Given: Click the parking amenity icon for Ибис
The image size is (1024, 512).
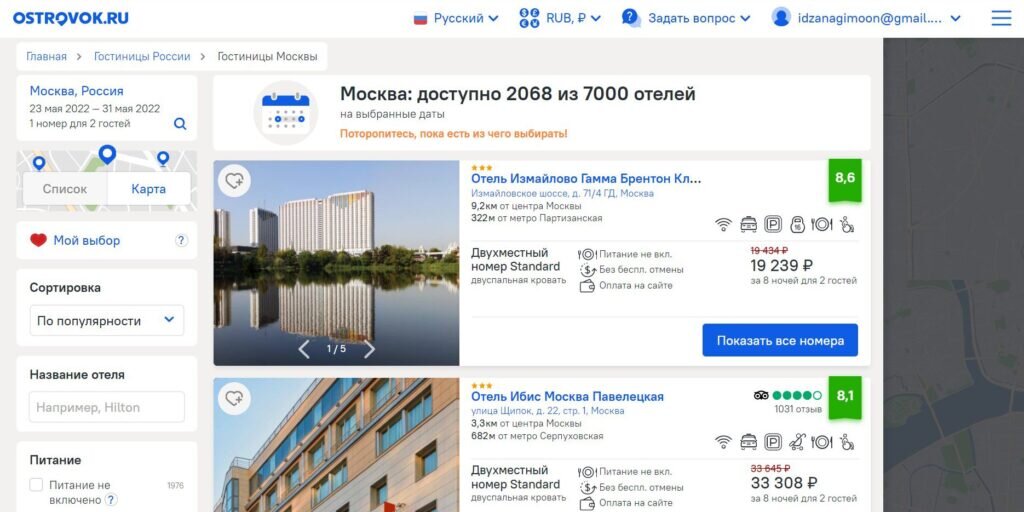Looking at the screenshot, I should pyautogui.click(x=773, y=442).
